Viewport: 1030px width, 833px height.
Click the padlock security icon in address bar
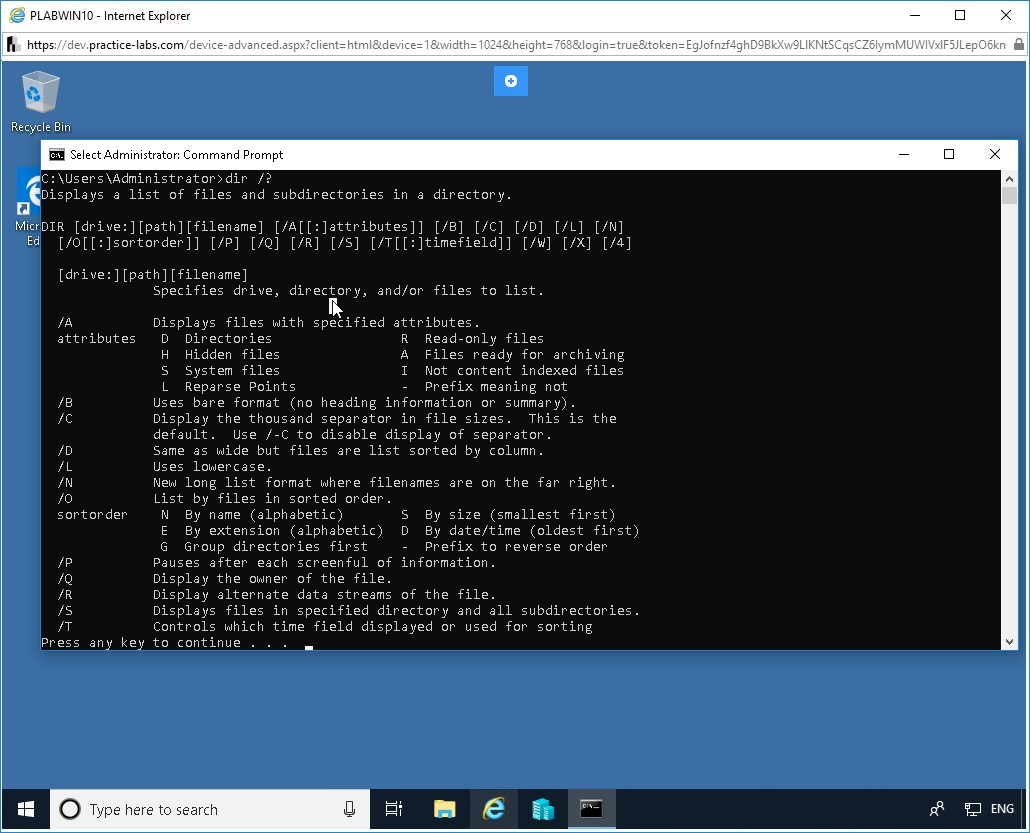coord(1018,45)
